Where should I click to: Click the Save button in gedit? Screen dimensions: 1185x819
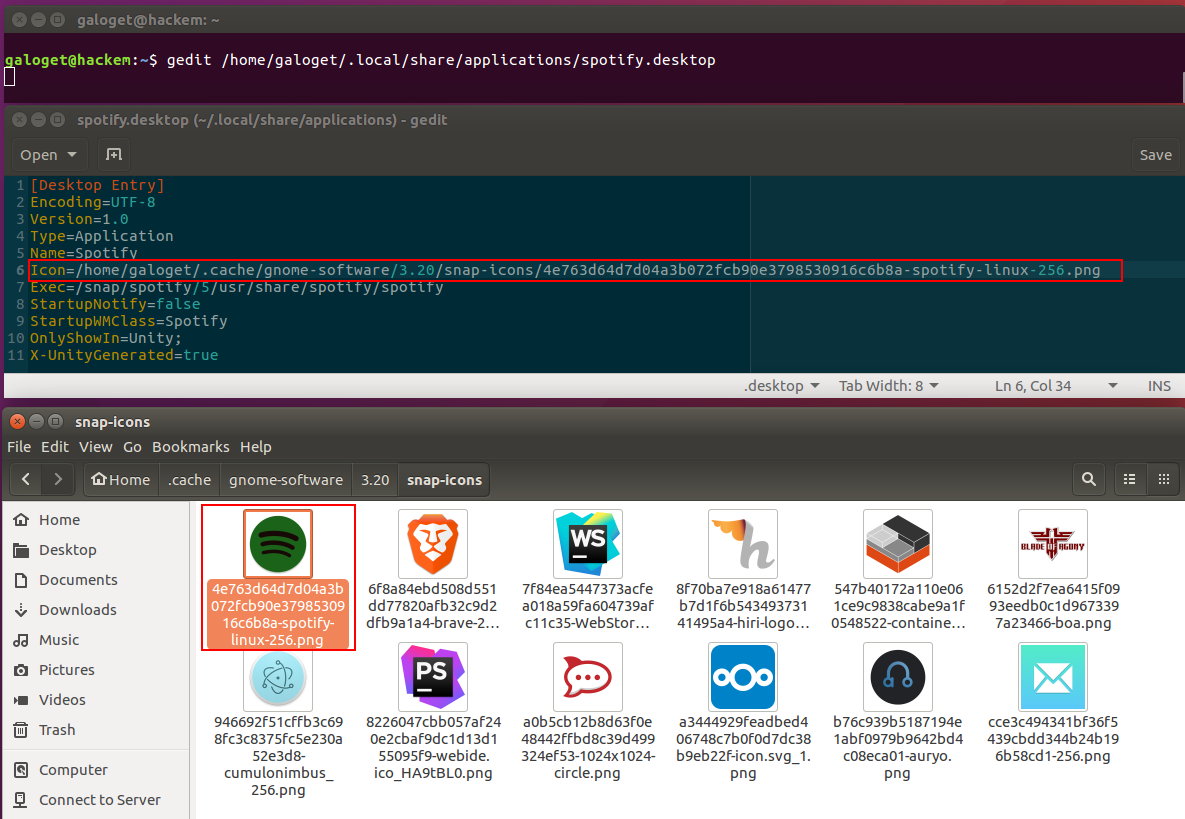(1155, 155)
